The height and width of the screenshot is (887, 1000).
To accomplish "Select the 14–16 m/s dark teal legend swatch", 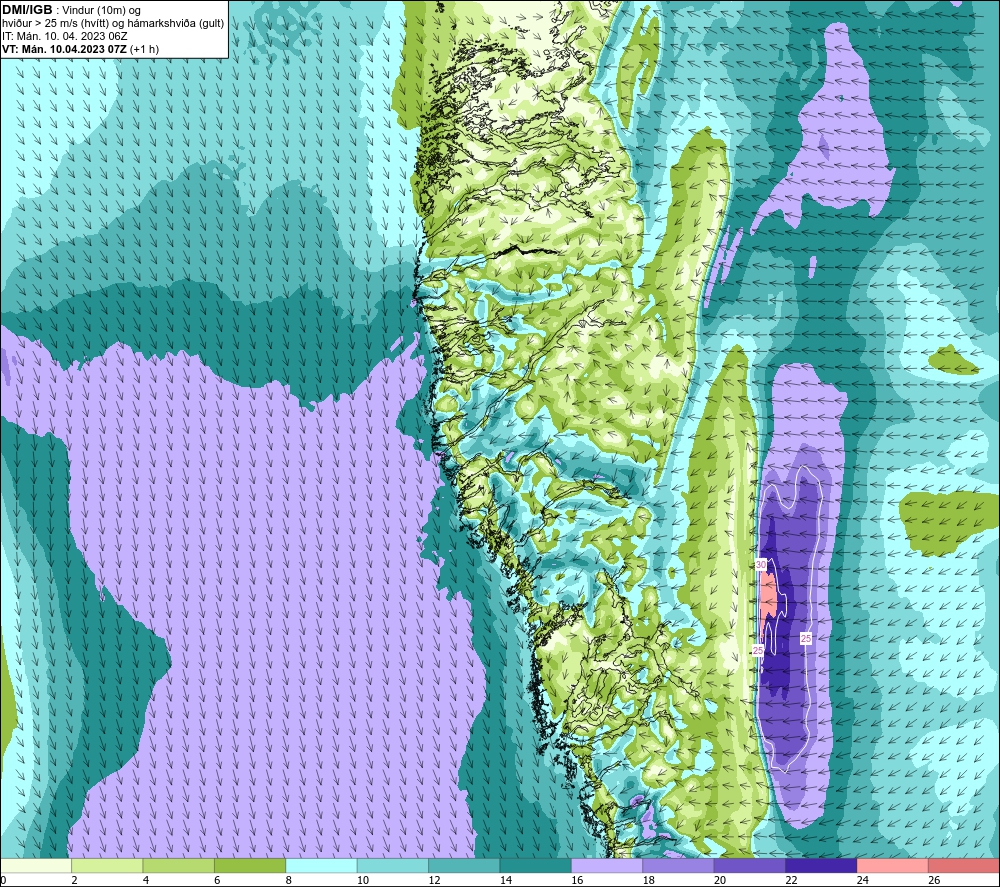I will [536, 866].
